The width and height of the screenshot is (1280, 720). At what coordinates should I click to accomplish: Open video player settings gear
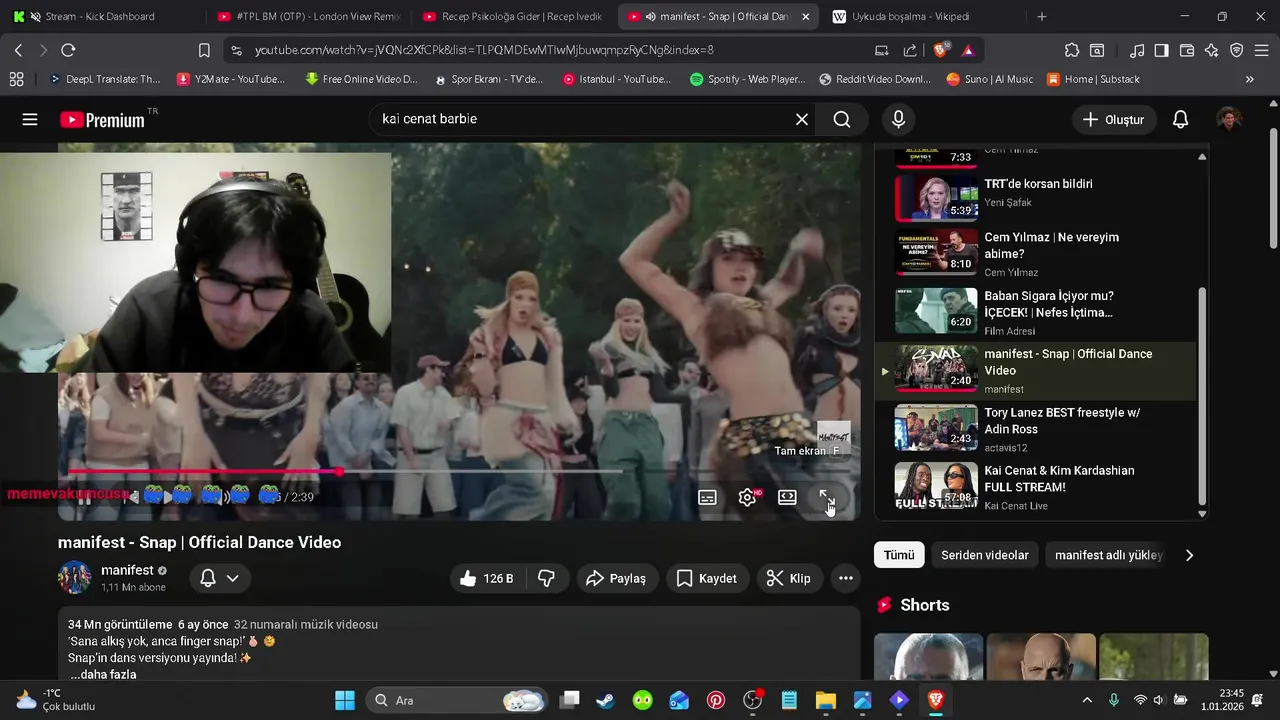coord(747,497)
